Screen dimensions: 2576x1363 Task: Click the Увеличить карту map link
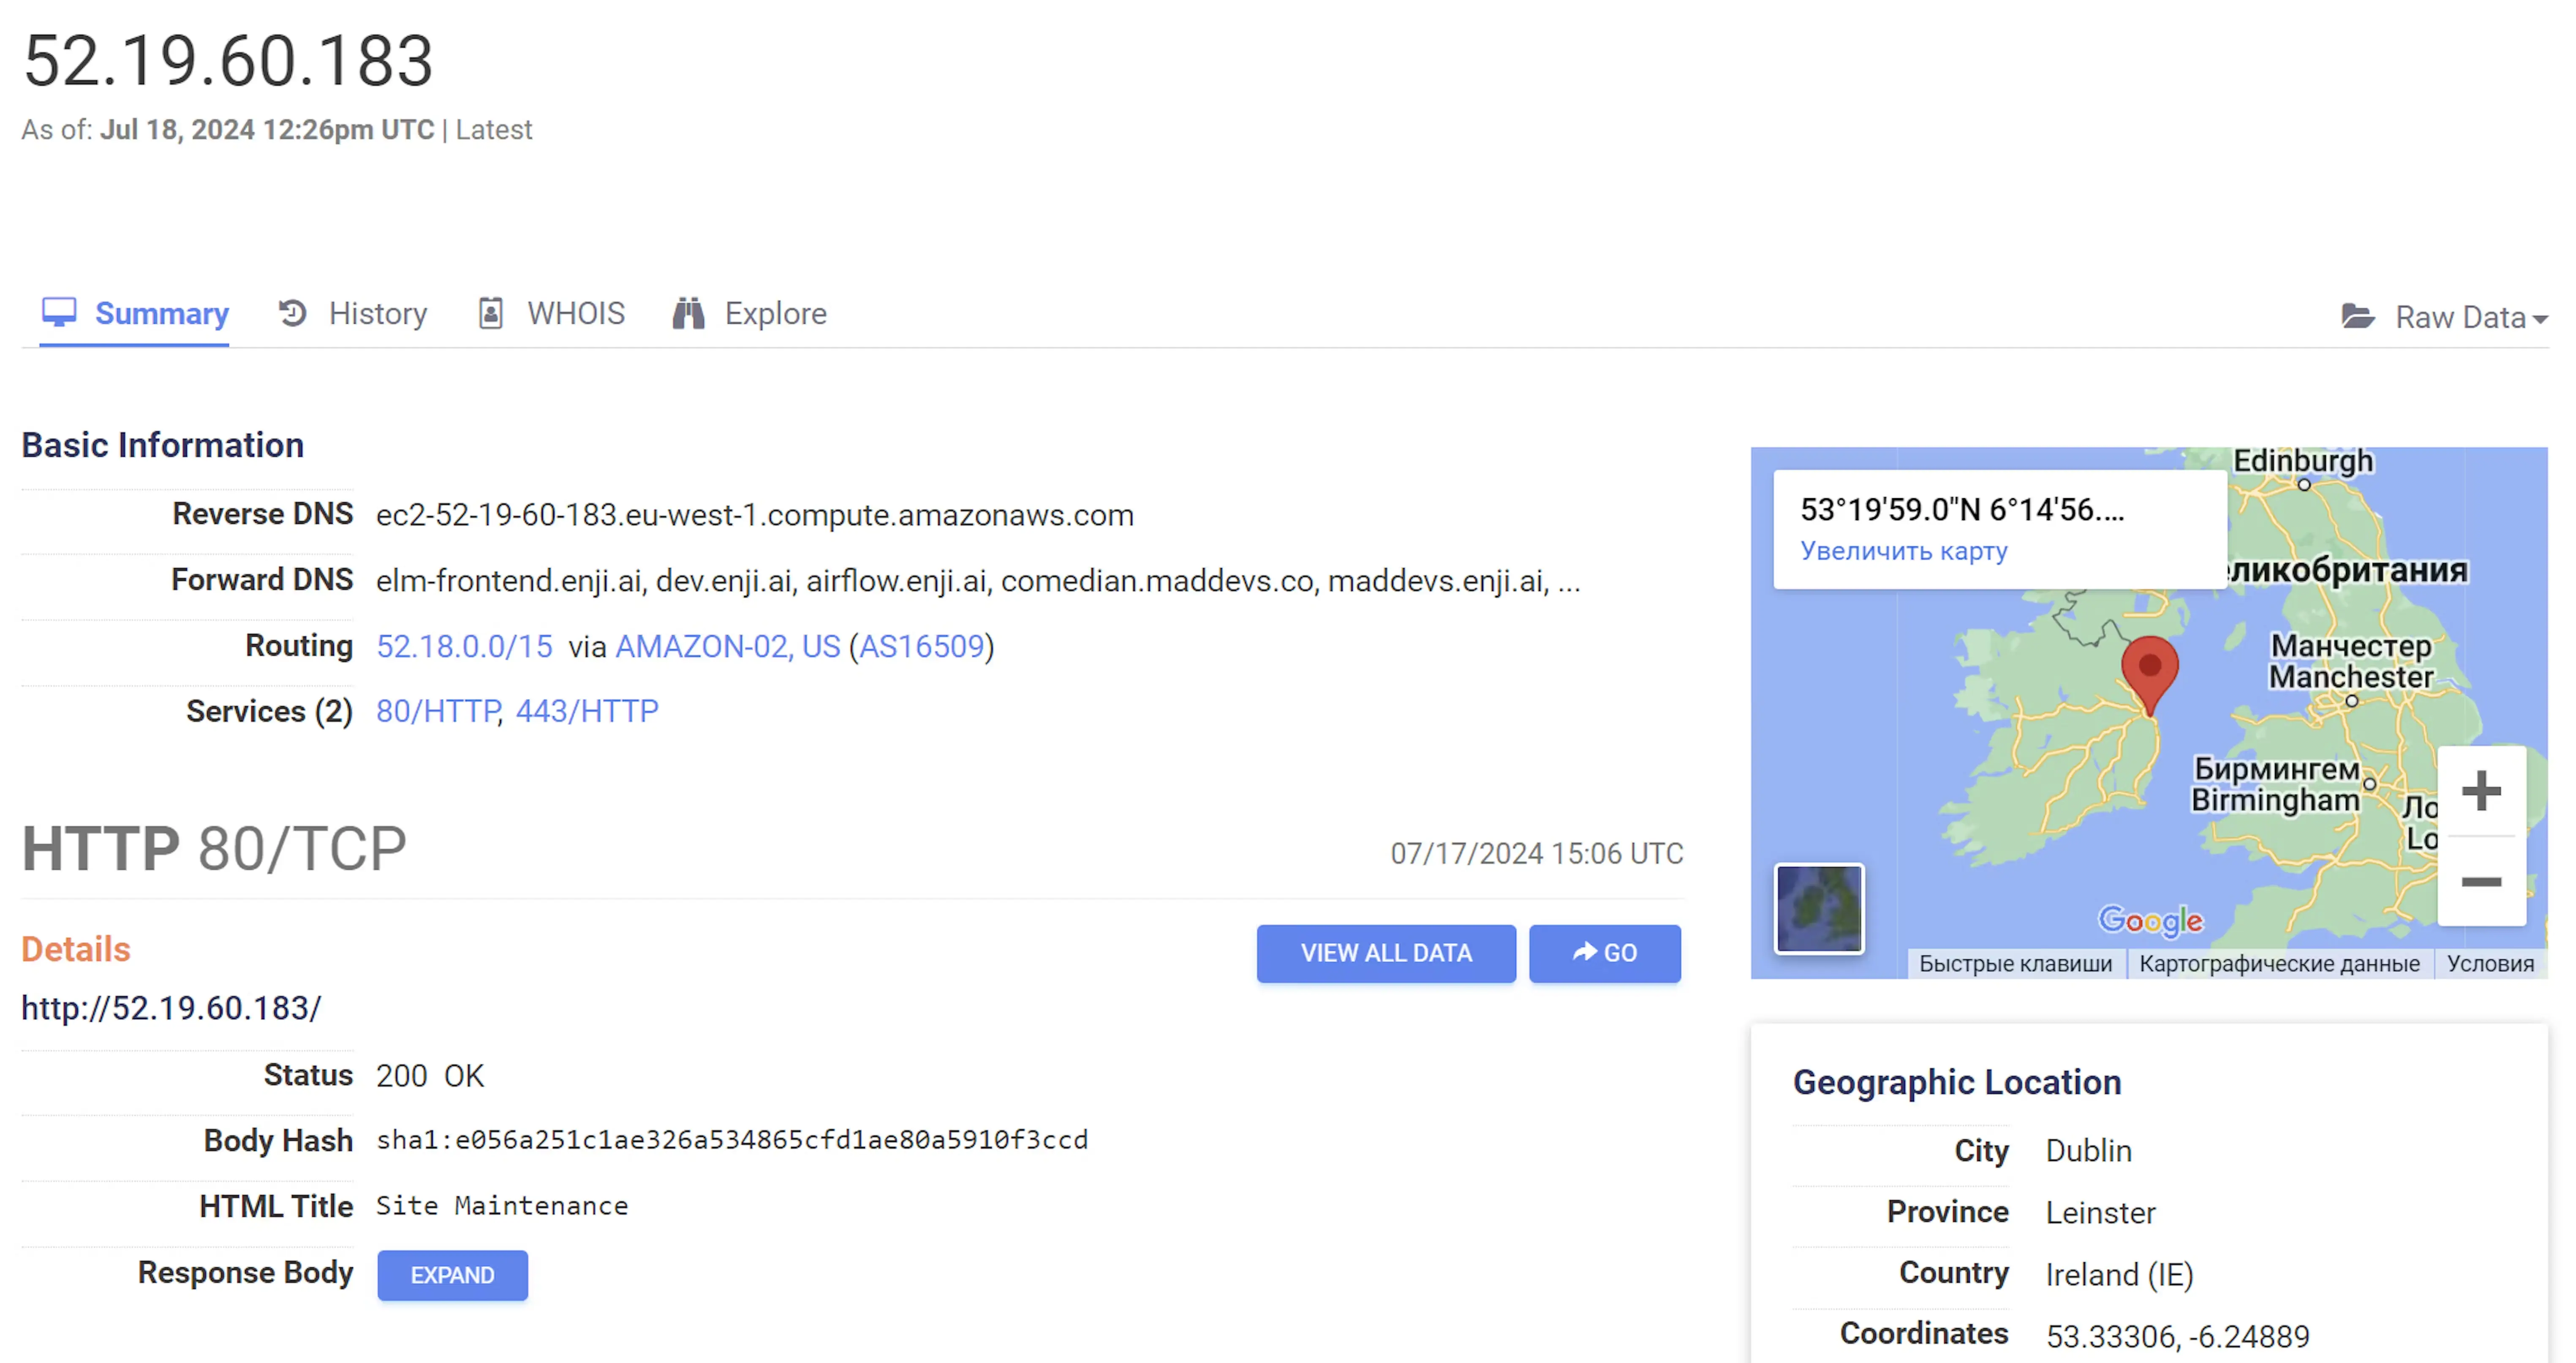(x=1903, y=551)
